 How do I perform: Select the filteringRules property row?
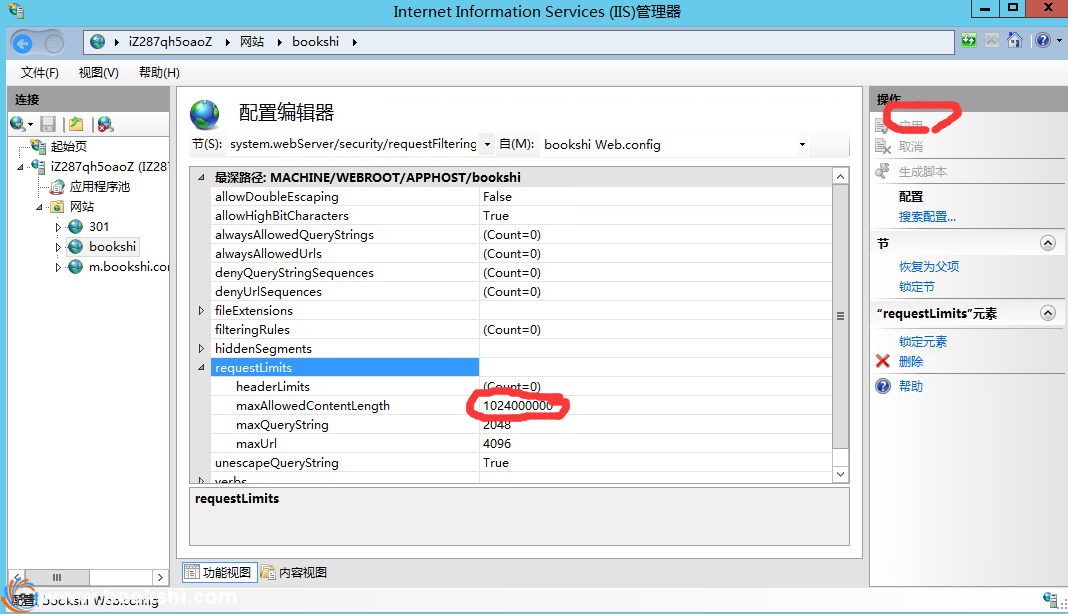pos(521,330)
